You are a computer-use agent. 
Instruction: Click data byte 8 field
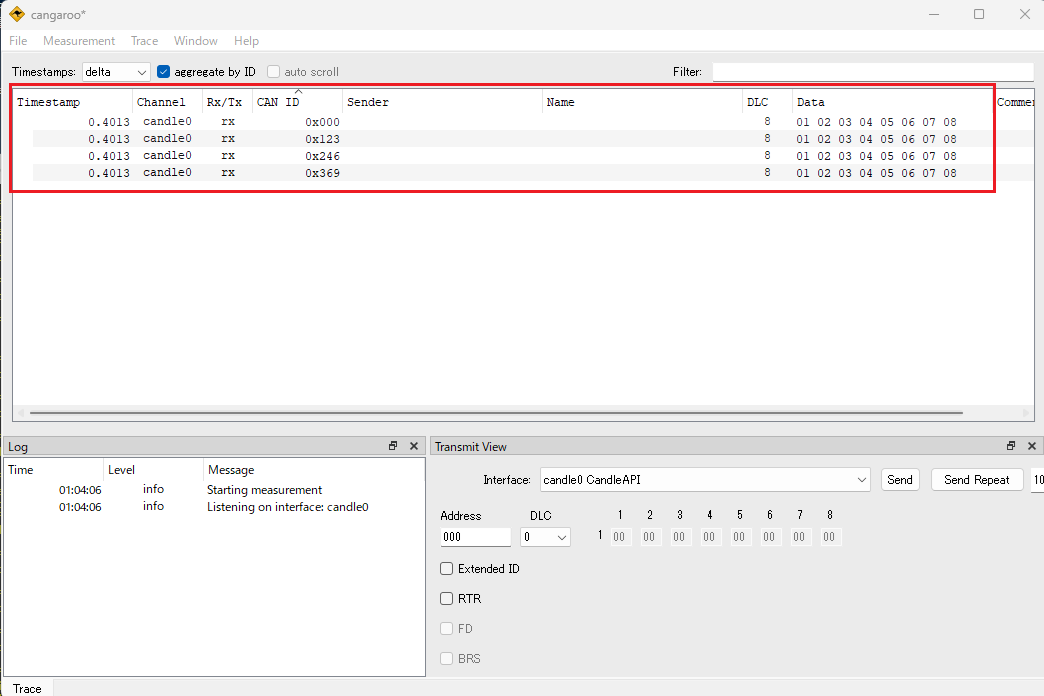[x=830, y=537]
